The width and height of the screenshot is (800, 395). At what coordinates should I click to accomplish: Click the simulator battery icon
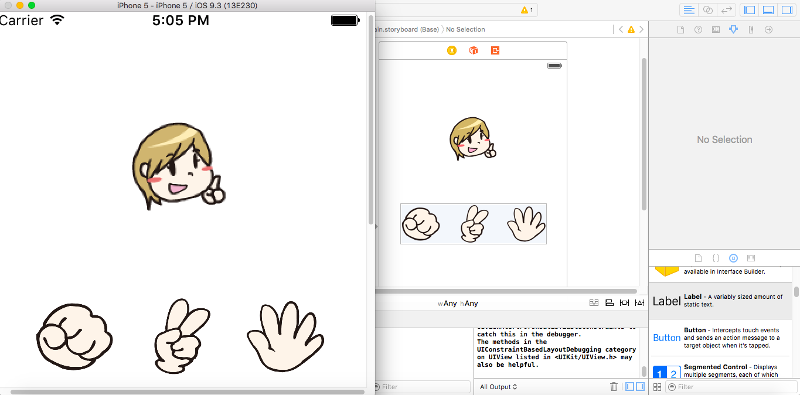tap(346, 20)
